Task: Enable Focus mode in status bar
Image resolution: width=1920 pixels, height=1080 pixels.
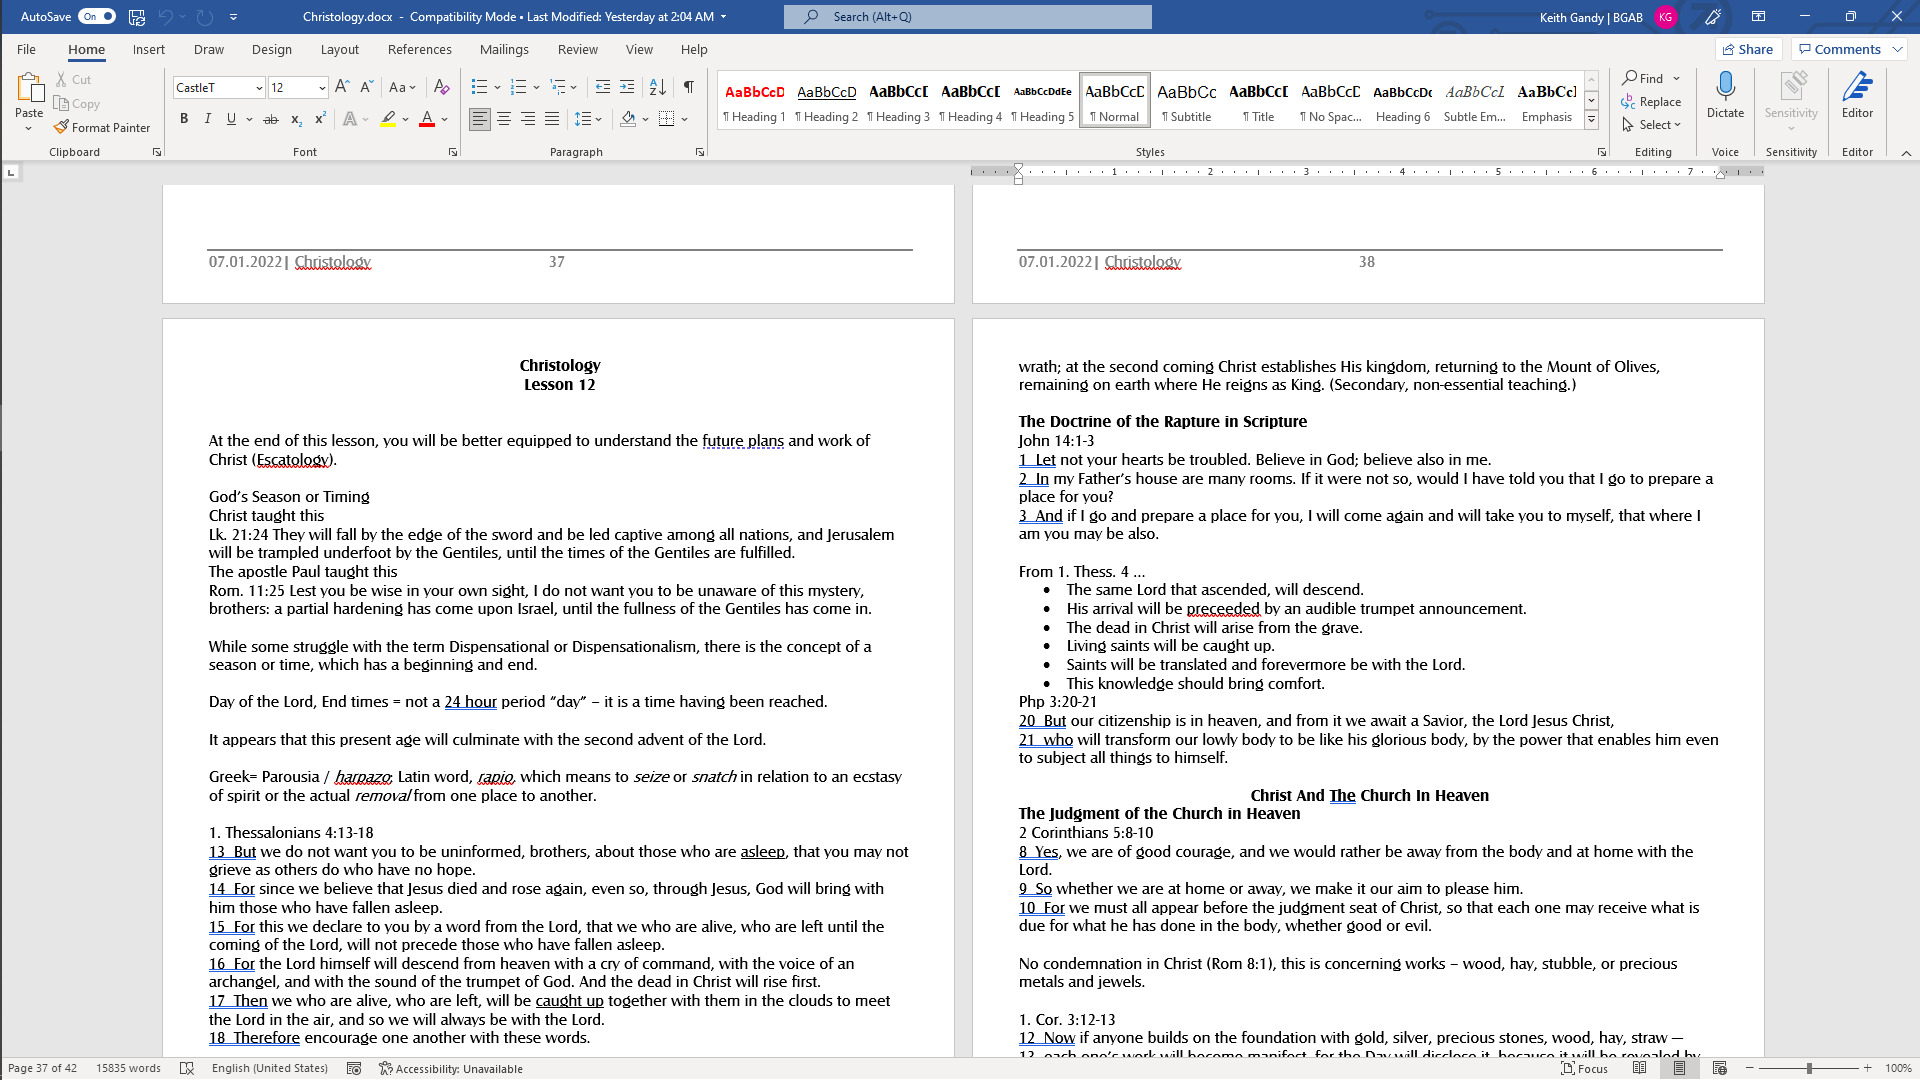Action: 1585,1068
